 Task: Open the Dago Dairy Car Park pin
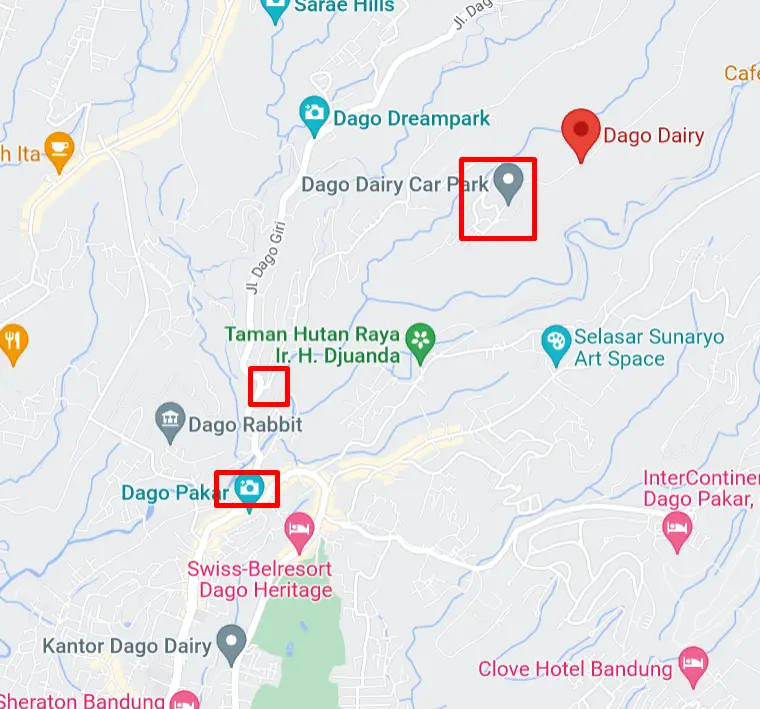click(x=508, y=184)
